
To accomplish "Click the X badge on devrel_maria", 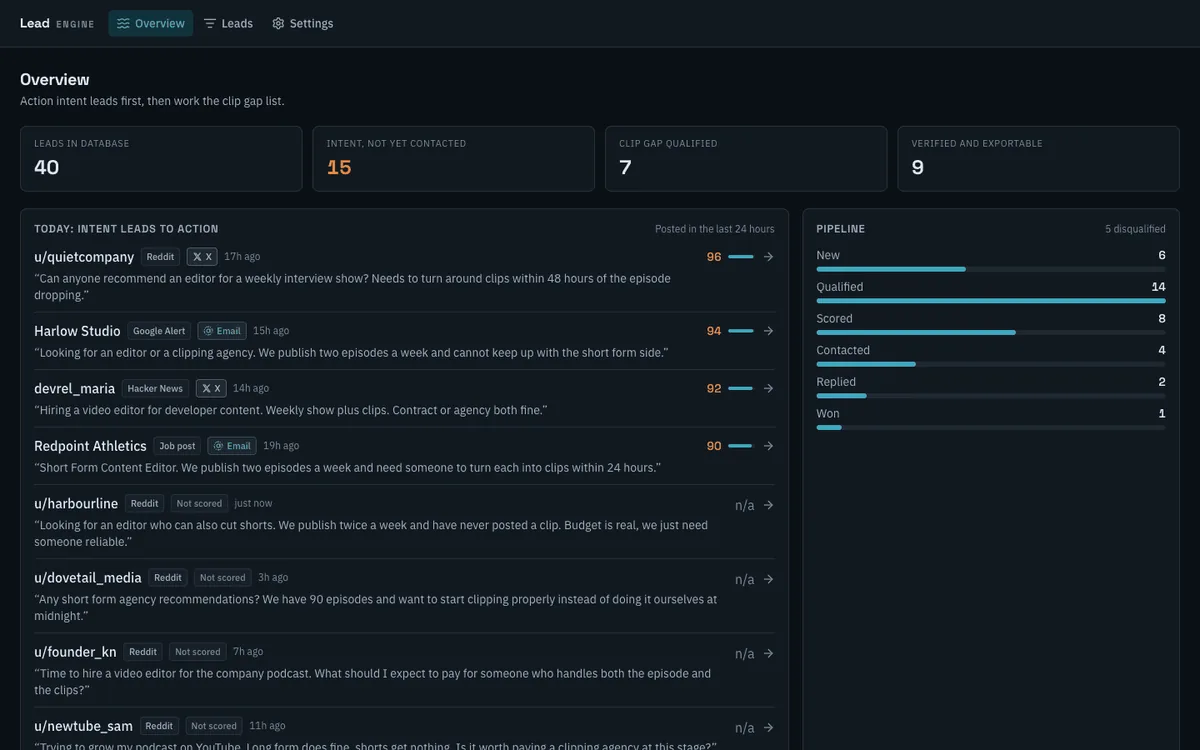I will click(210, 388).
